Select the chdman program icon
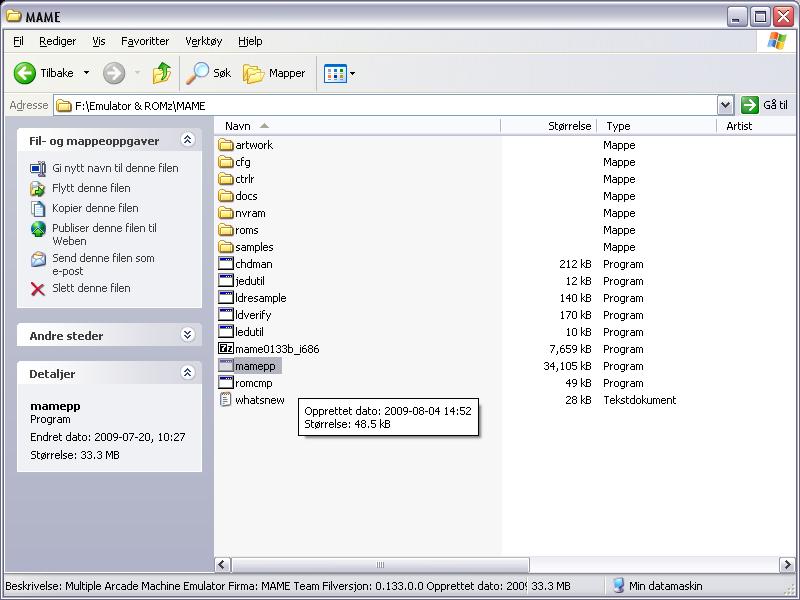This screenshot has width=800, height=600. coord(226,263)
